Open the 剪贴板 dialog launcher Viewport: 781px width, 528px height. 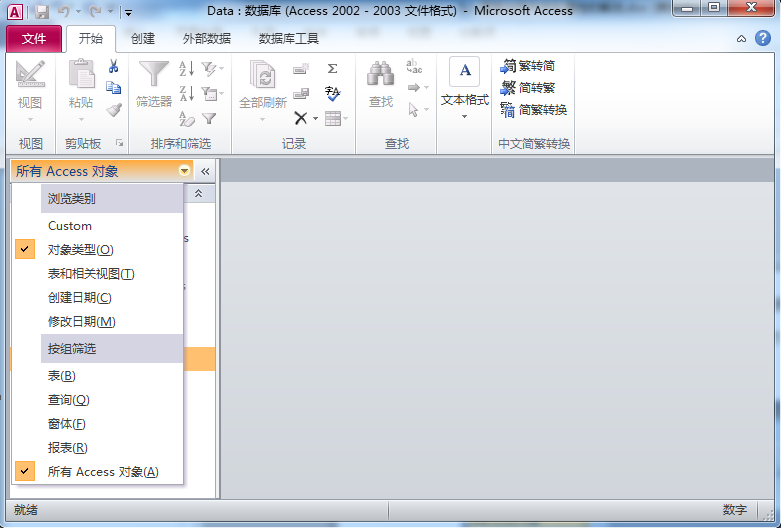tap(120, 143)
